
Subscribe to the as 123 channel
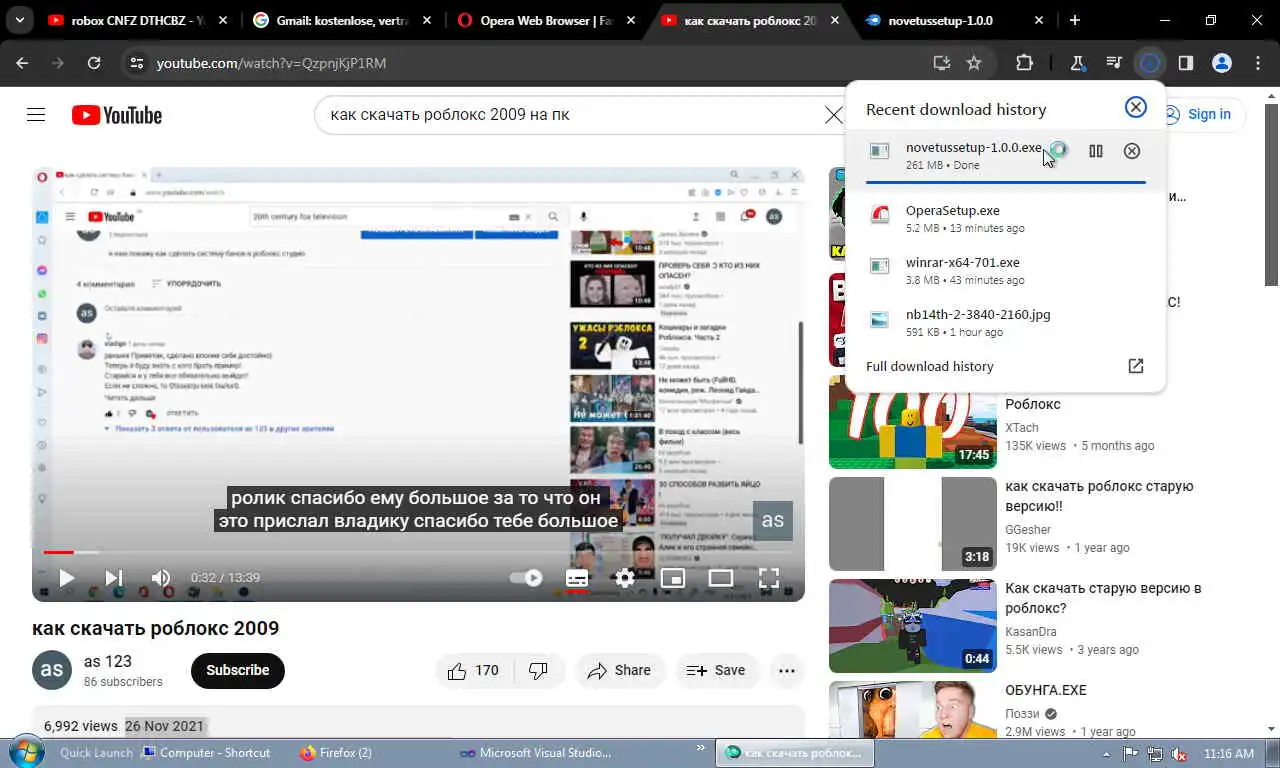(238, 670)
